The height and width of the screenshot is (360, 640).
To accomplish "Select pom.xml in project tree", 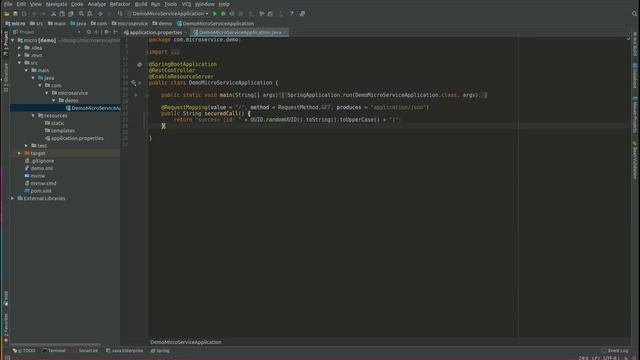I will [x=38, y=191].
